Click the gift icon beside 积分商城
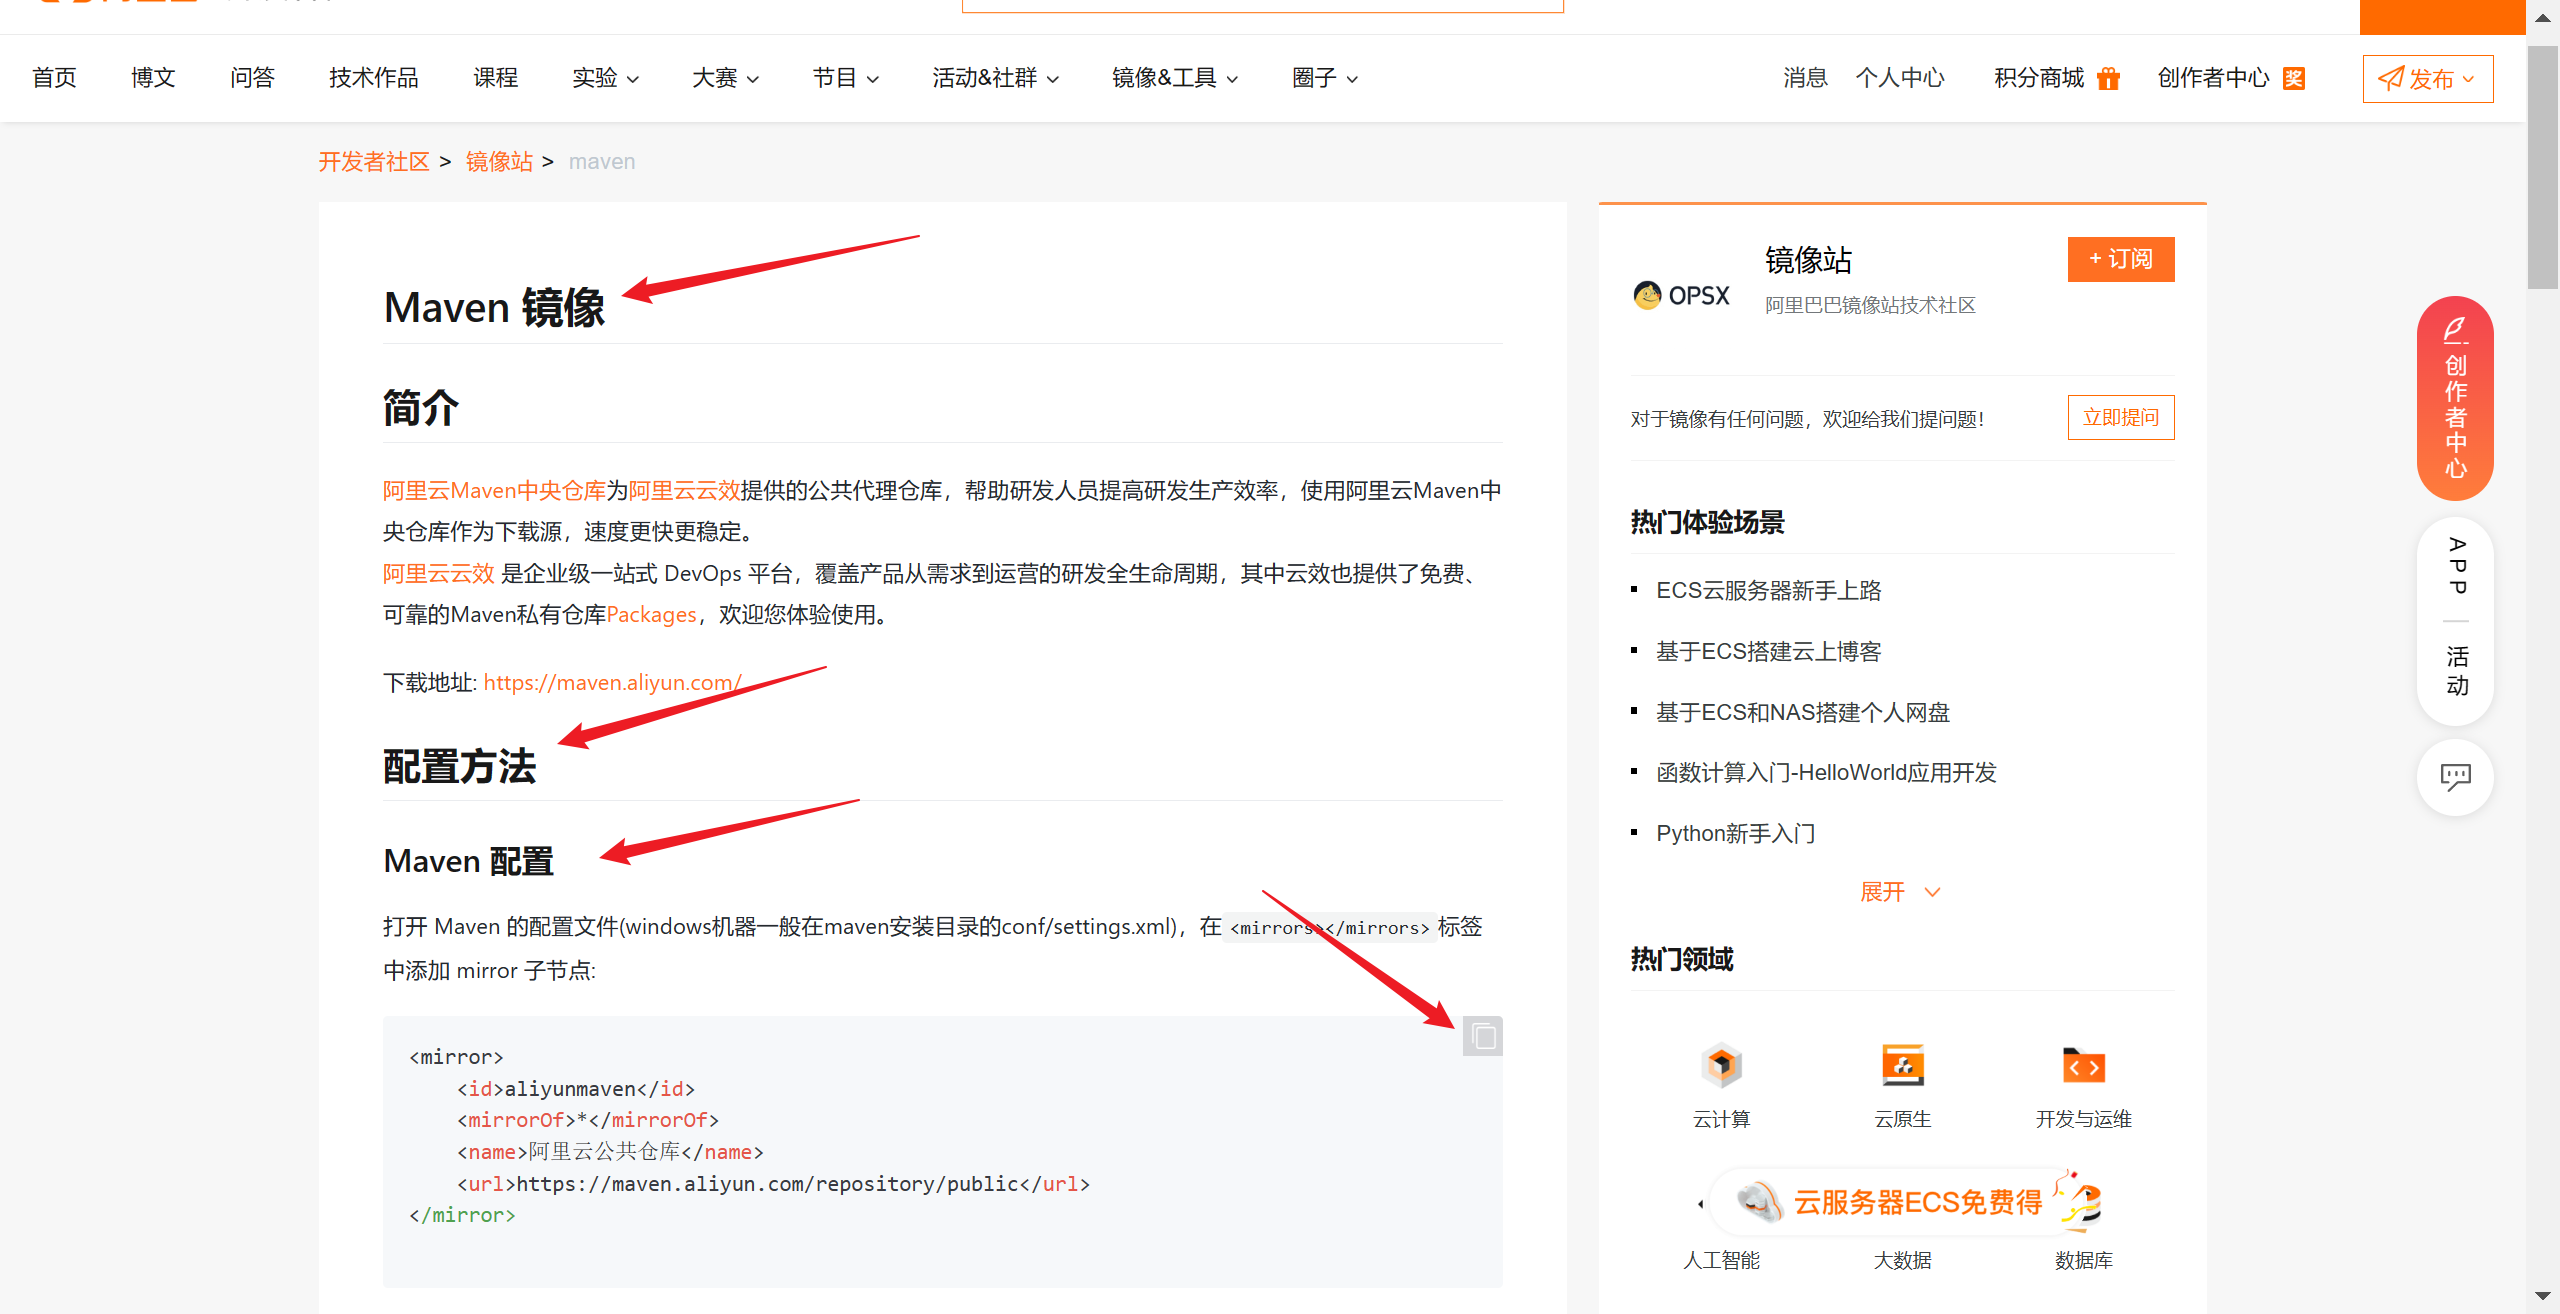The height and width of the screenshot is (1314, 2560). [2108, 78]
